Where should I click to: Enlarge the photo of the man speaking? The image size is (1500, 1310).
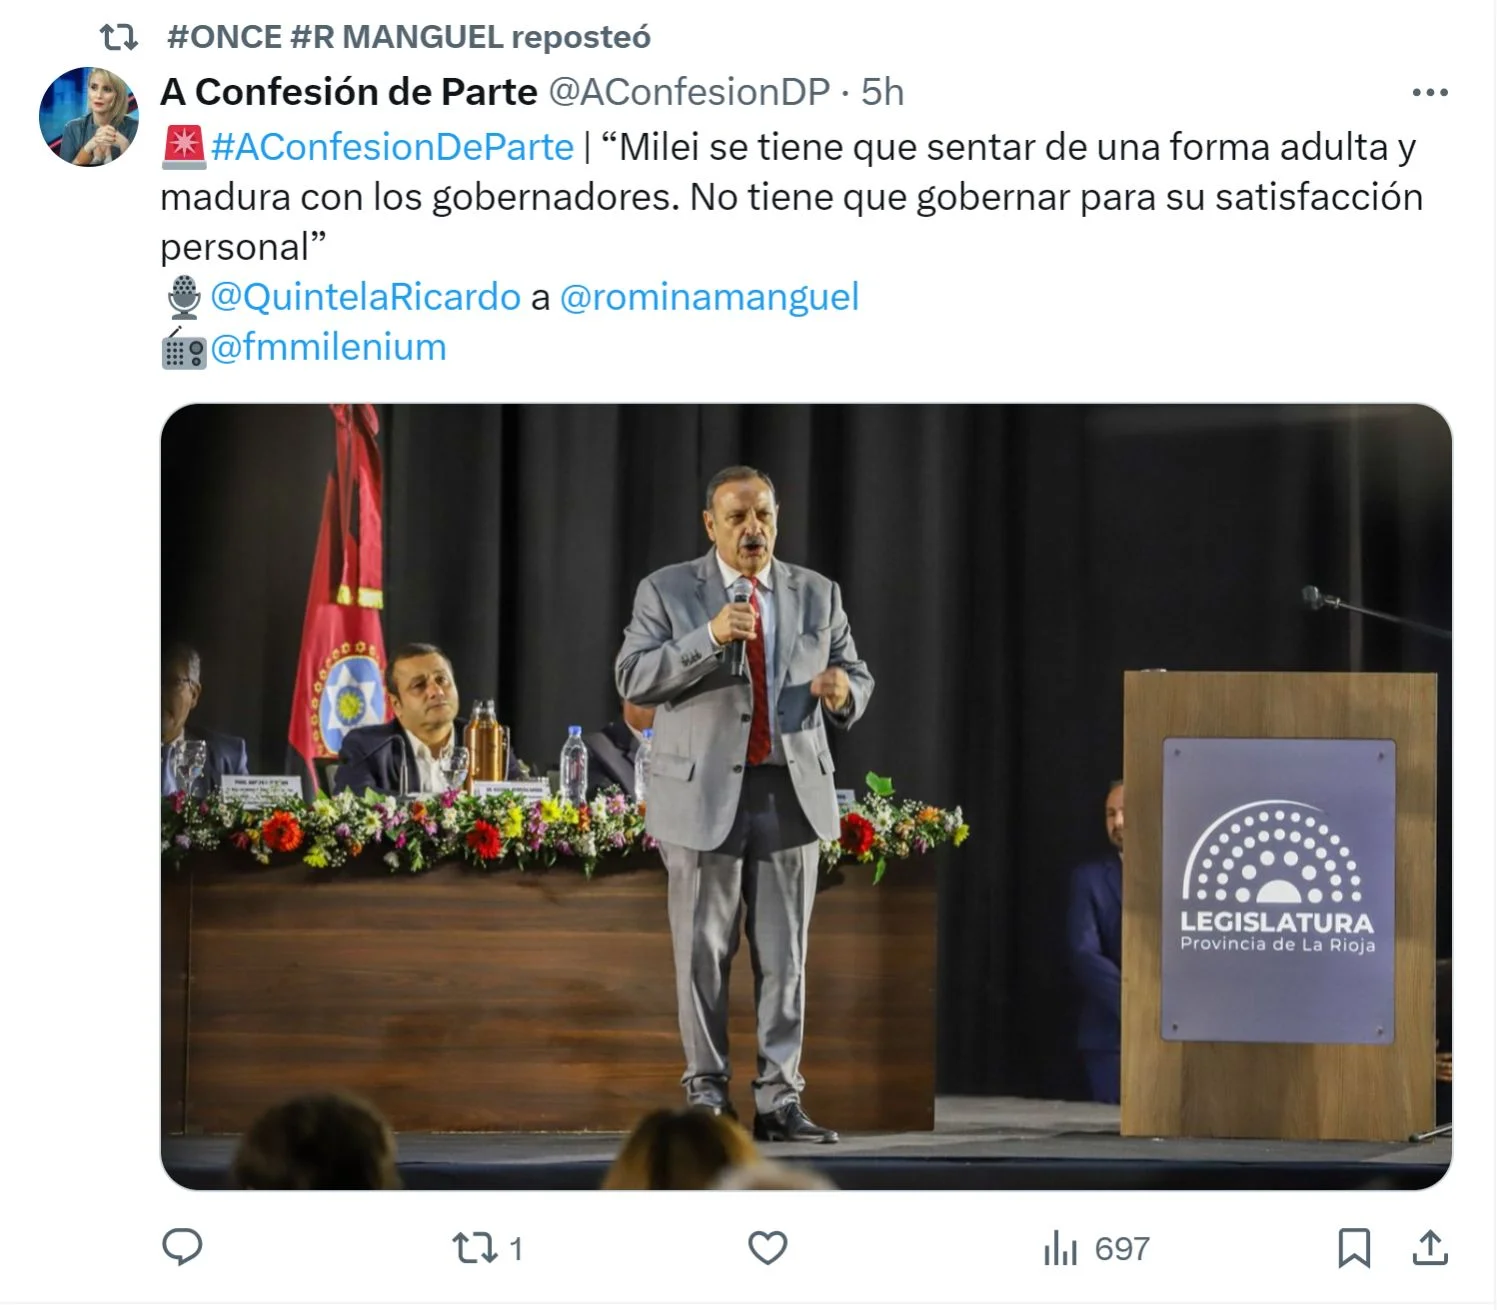click(806, 797)
